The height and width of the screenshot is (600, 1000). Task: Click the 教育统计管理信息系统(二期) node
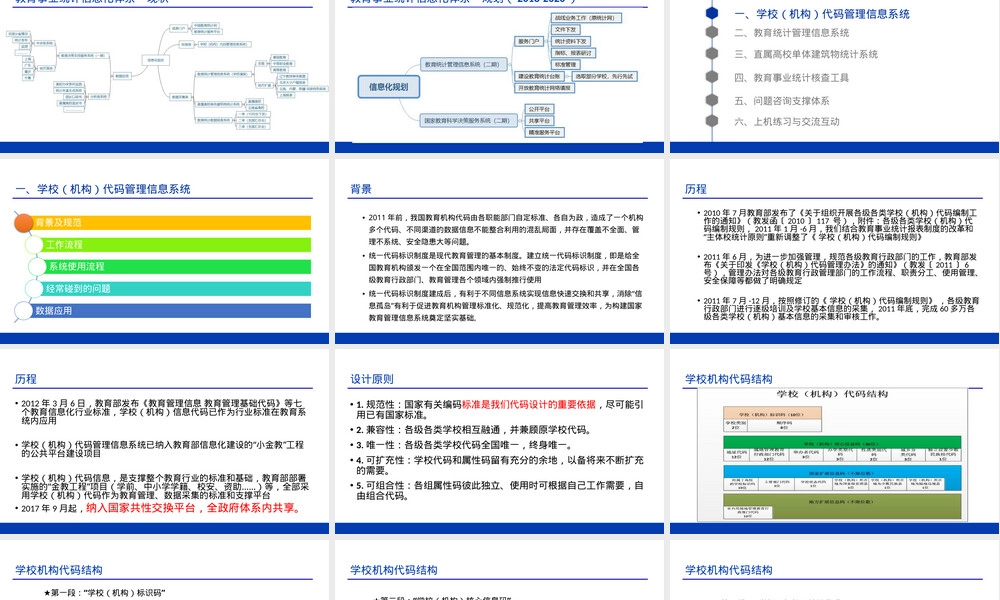pos(464,64)
